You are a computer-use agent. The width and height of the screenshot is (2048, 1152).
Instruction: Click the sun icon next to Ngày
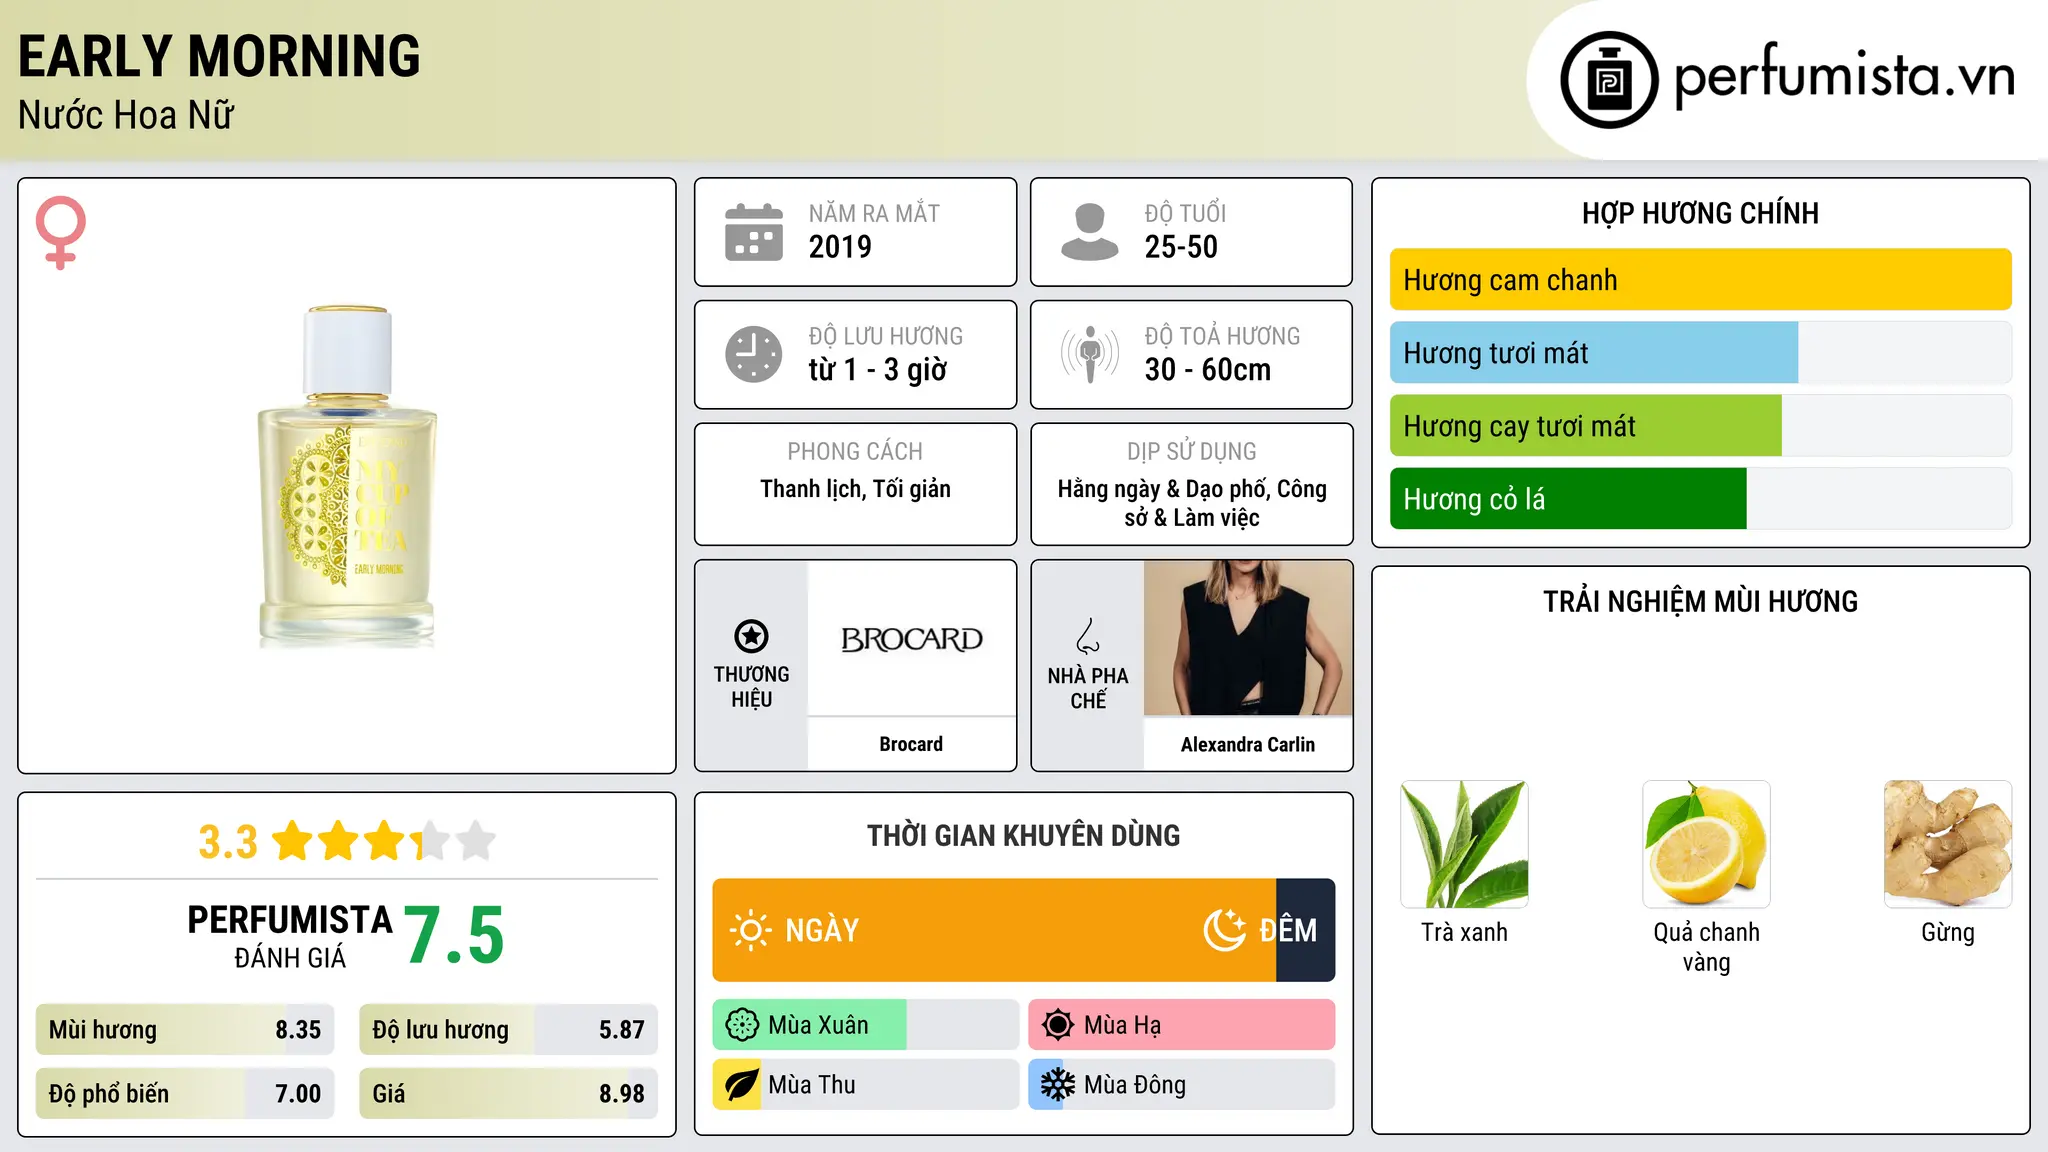click(750, 930)
